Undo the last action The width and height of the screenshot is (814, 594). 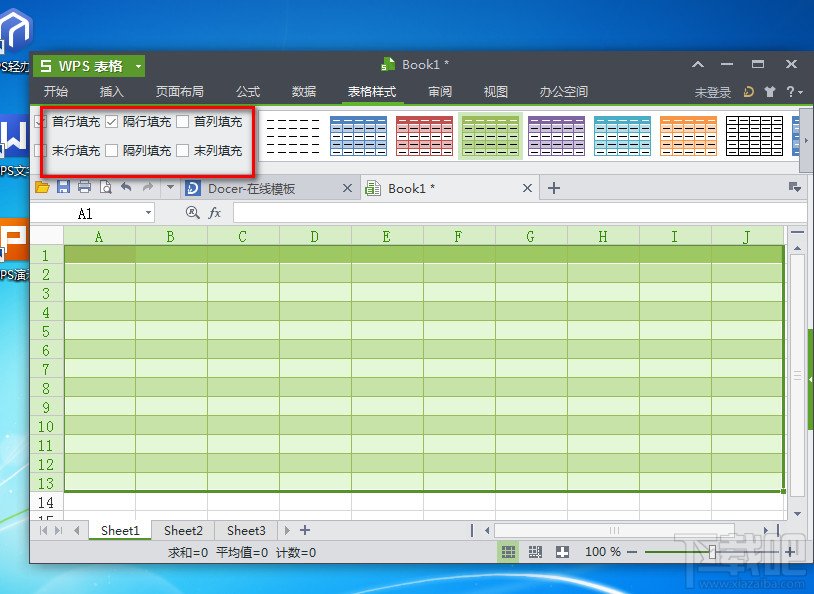click(126, 187)
